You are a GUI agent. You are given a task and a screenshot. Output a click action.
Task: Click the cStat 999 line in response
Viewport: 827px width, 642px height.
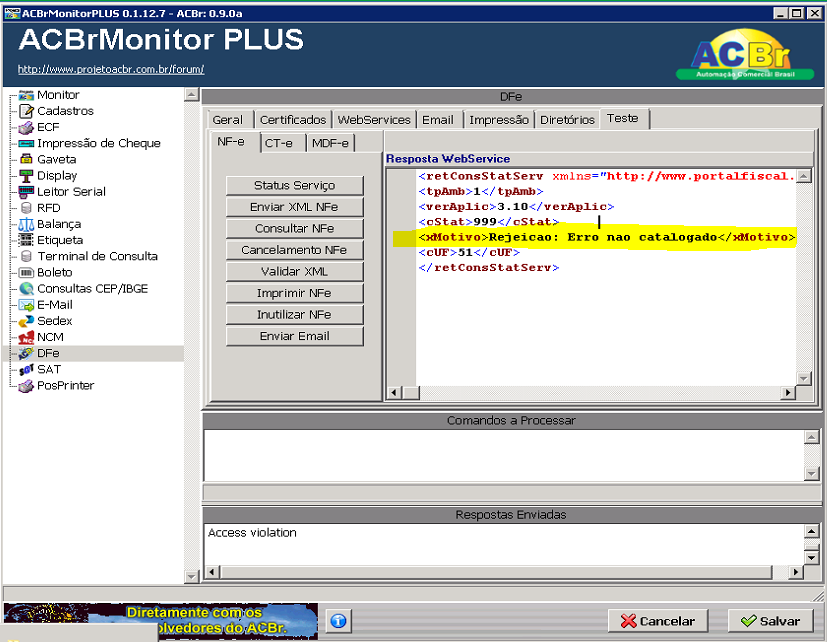488,222
